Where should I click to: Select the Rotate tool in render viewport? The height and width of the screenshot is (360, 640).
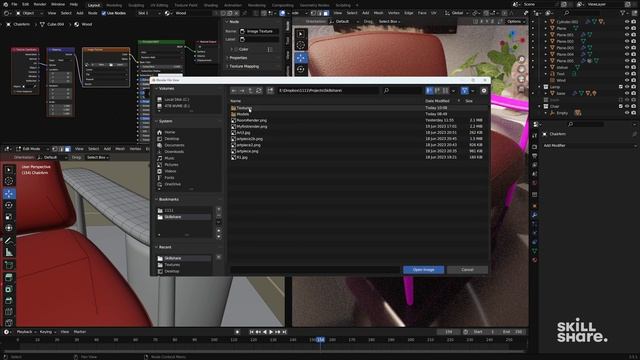[301, 69]
